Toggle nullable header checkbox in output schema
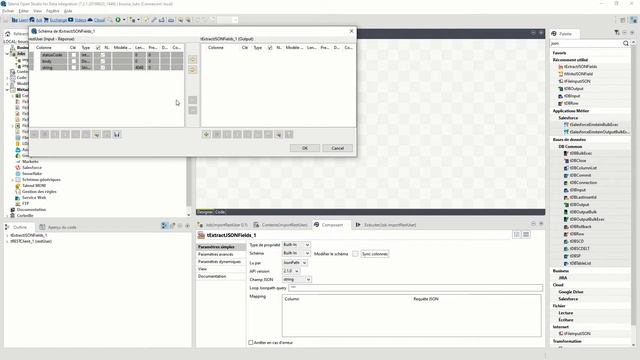 pyautogui.click(x=270, y=48)
